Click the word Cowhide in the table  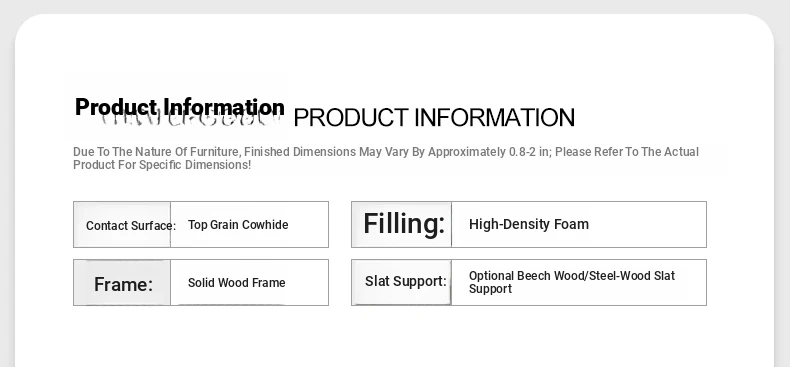(268, 225)
